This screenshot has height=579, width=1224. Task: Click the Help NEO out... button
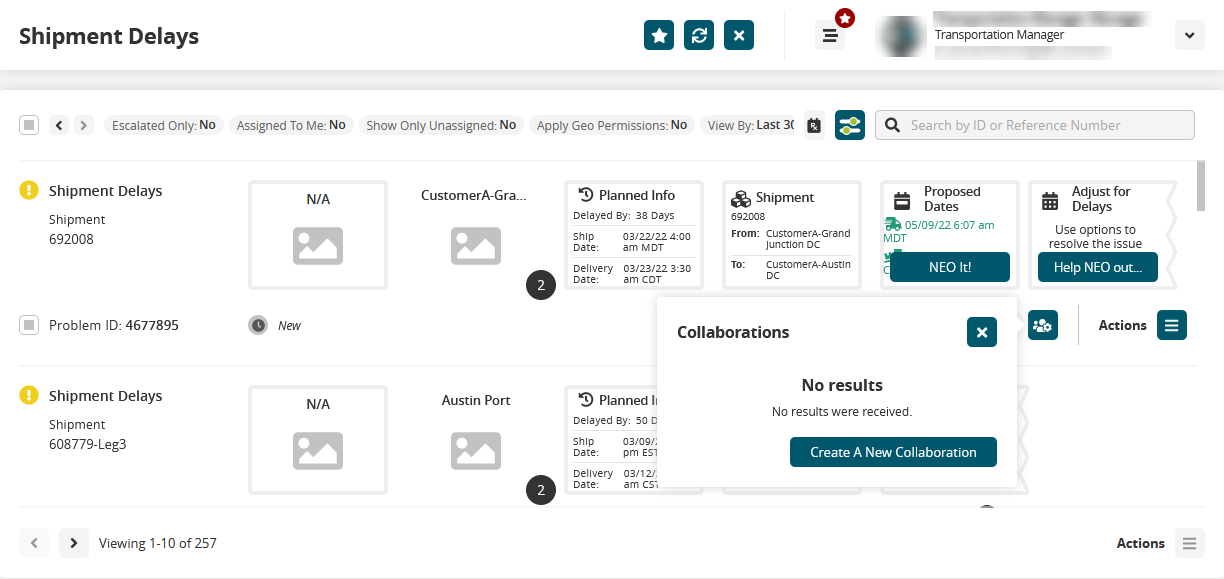(1097, 267)
